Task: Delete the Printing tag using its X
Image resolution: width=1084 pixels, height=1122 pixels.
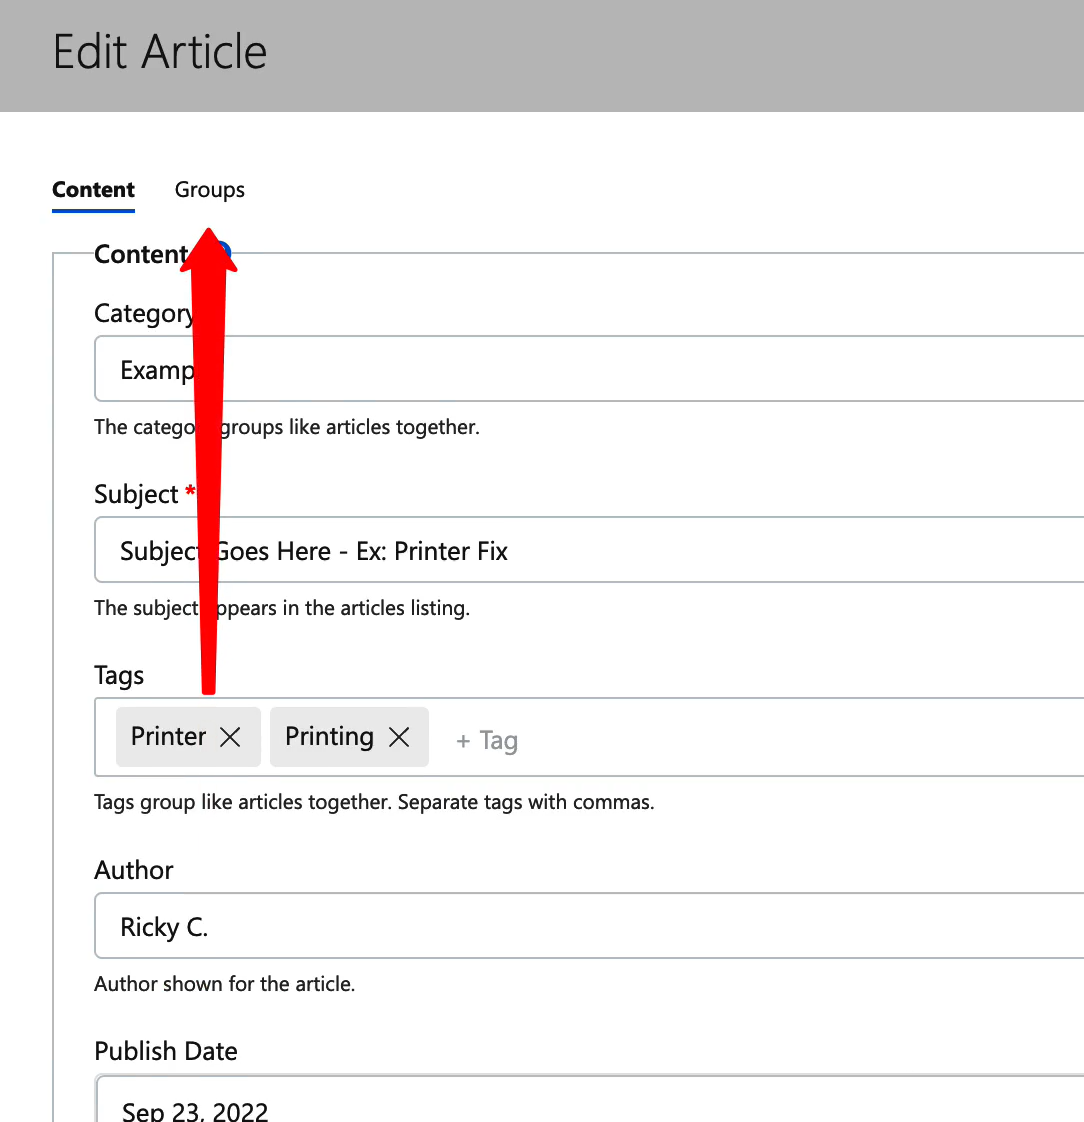Action: click(x=399, y=737)
